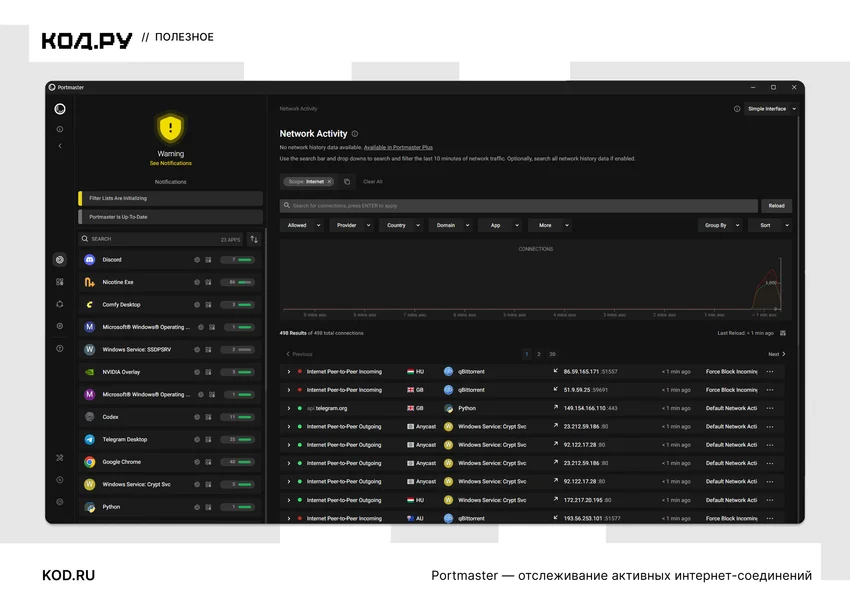Click the info icon next to Simple Interface
The image size is (850, 605).
click(737, 109)
